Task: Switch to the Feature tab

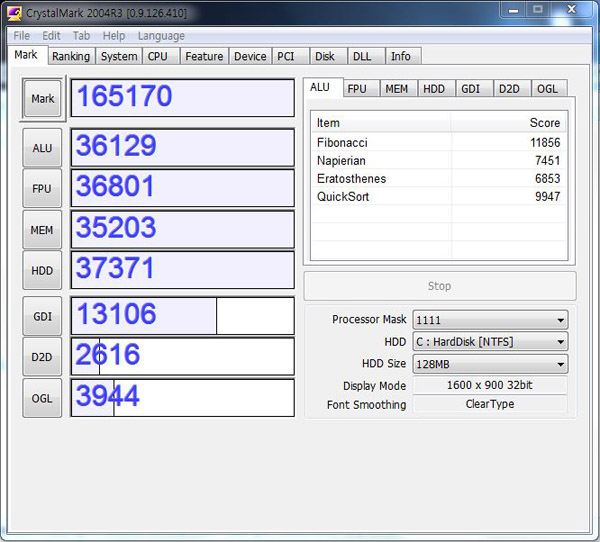Action: [x=204, y=56]
